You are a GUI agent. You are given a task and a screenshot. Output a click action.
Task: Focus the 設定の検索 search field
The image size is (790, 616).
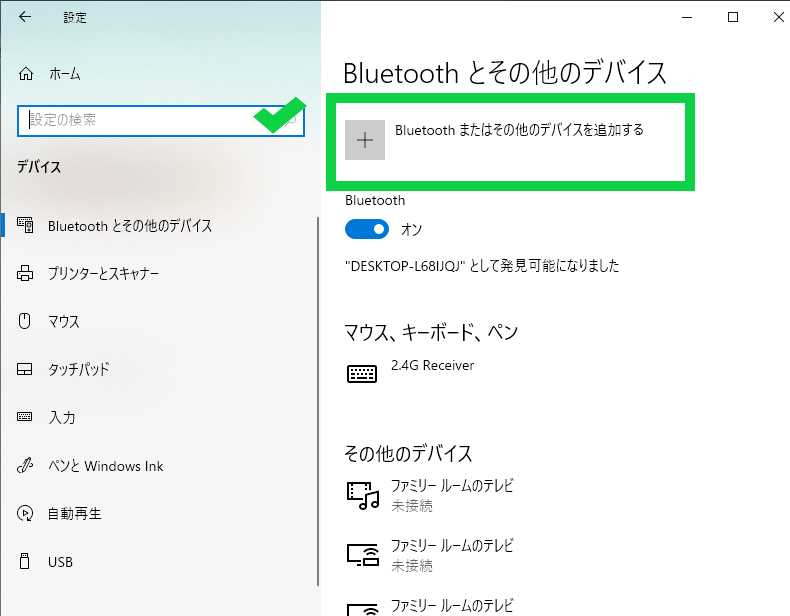[161, 120]
